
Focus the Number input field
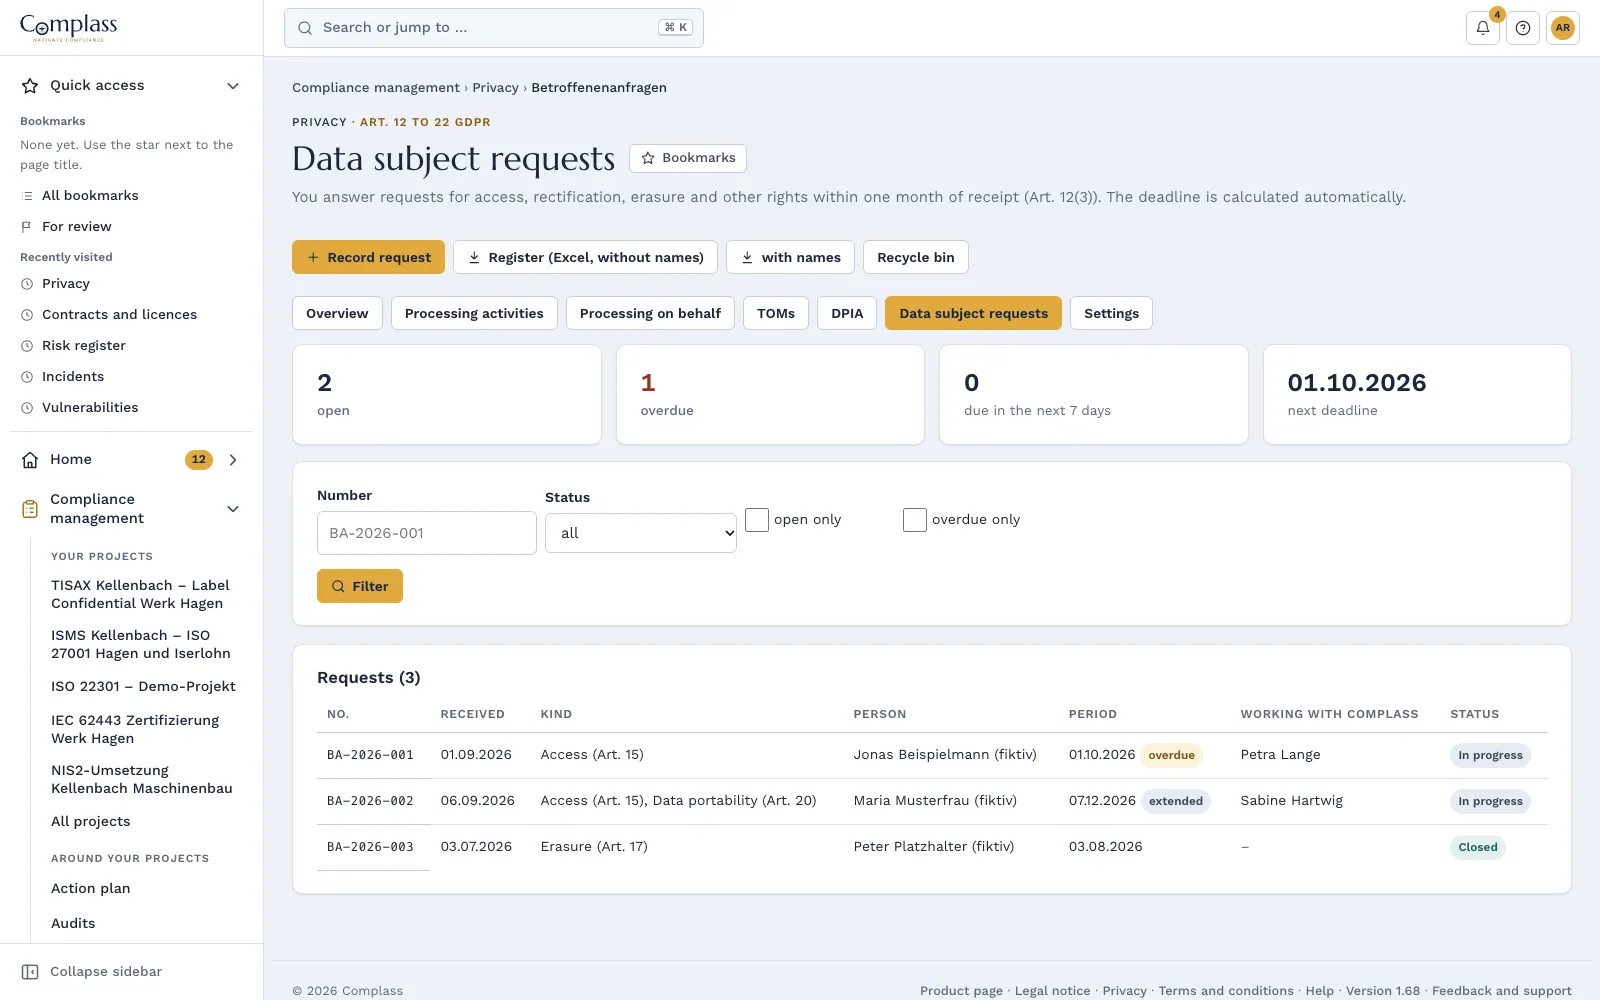tap(427, 533)
